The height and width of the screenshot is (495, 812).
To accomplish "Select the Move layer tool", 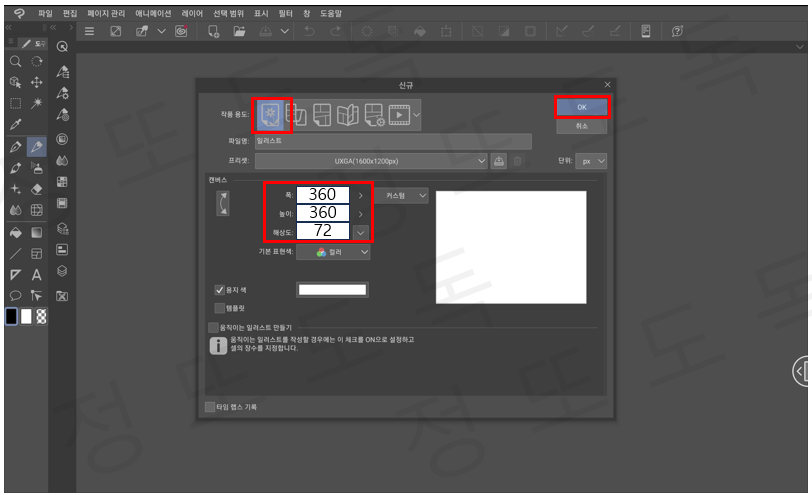I will pos(37,82).
